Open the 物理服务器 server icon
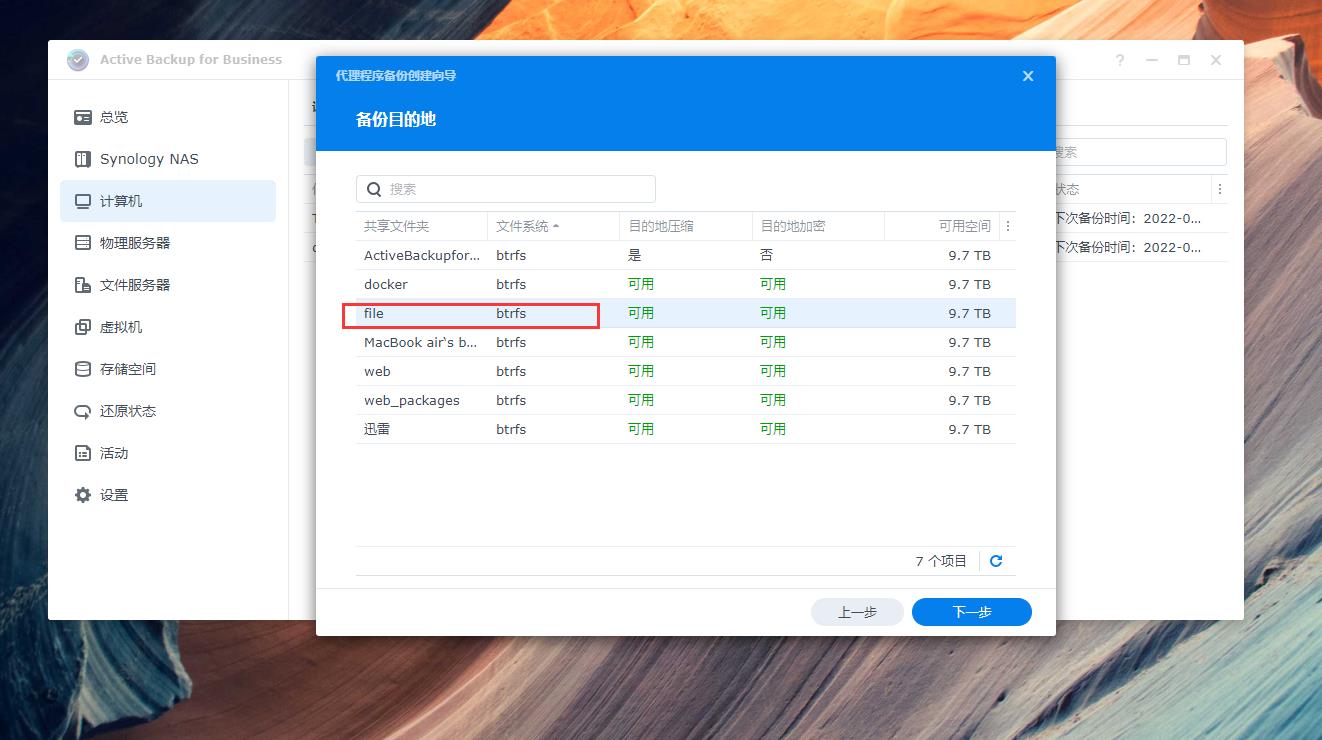This screenshot has width=1322, height=740. (83, 243)
